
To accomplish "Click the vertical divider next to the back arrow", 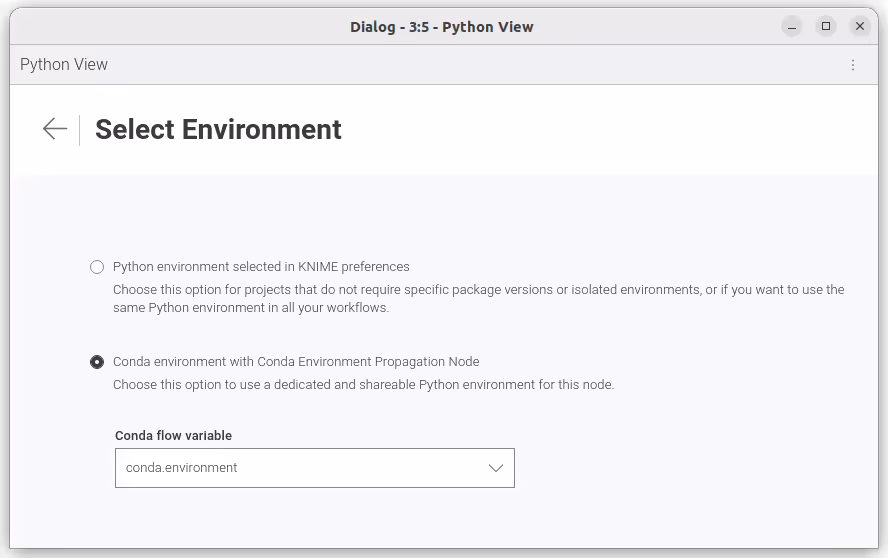I will tap(80, 130).
